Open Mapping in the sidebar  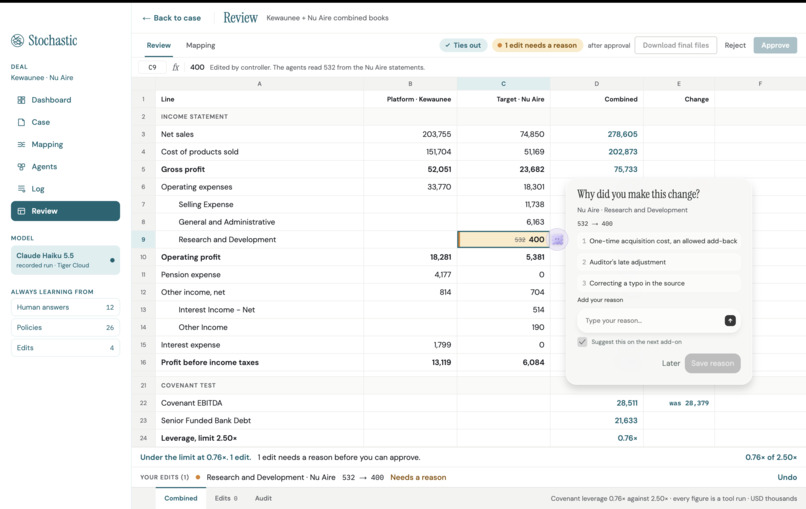coord(65,144)
